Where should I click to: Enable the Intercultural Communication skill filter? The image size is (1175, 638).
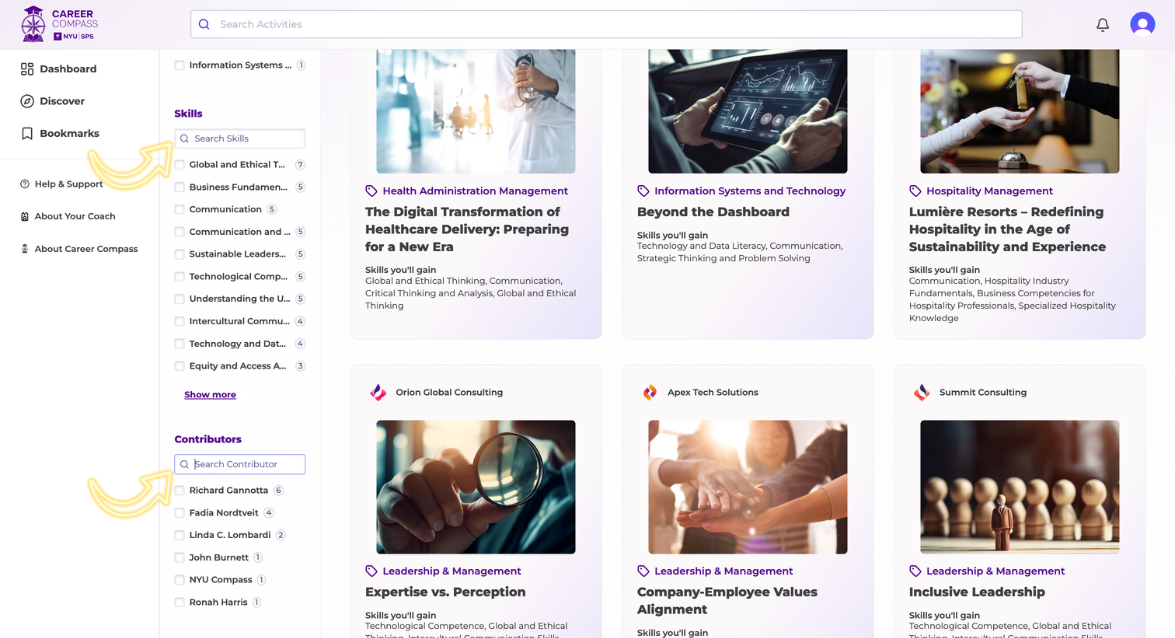pyautogui.click(x=180, y=322)
